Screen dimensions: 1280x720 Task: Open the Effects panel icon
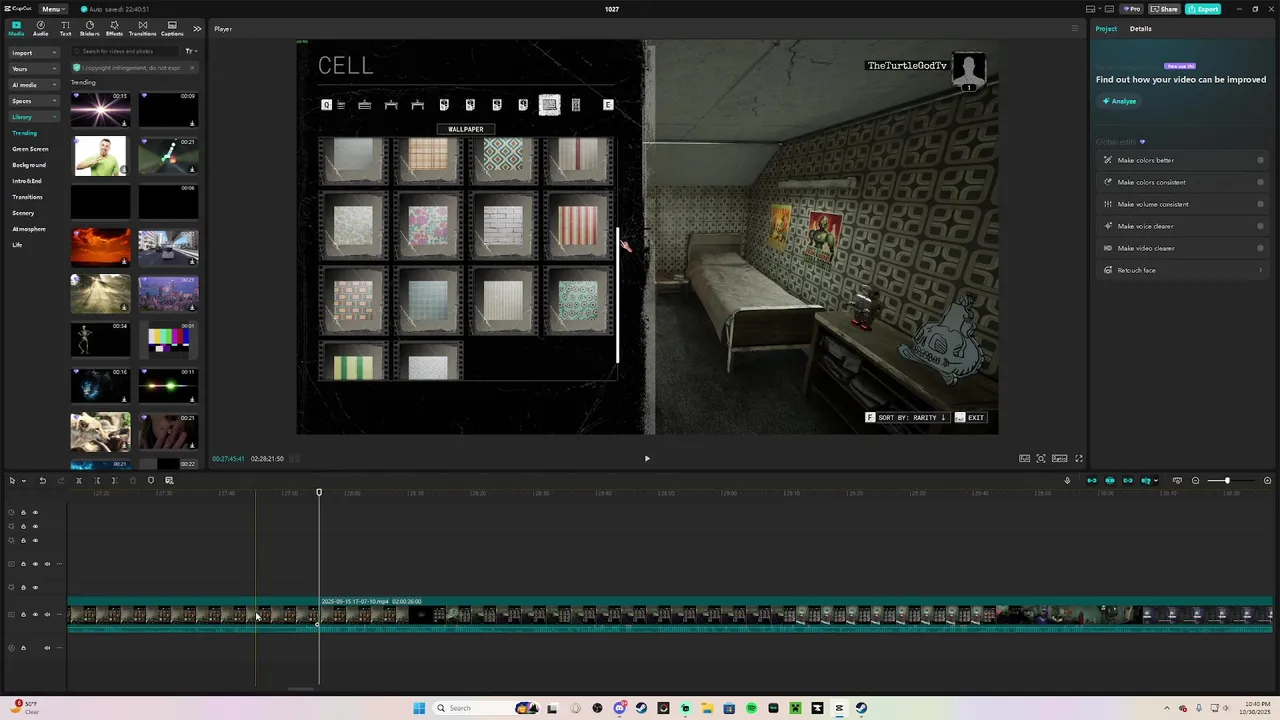(x=114, y=28)
